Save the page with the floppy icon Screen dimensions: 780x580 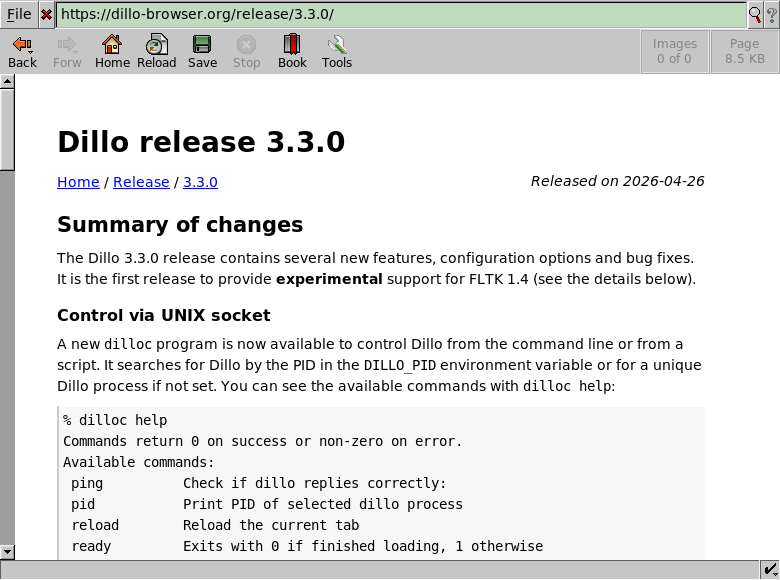[202, 52]
